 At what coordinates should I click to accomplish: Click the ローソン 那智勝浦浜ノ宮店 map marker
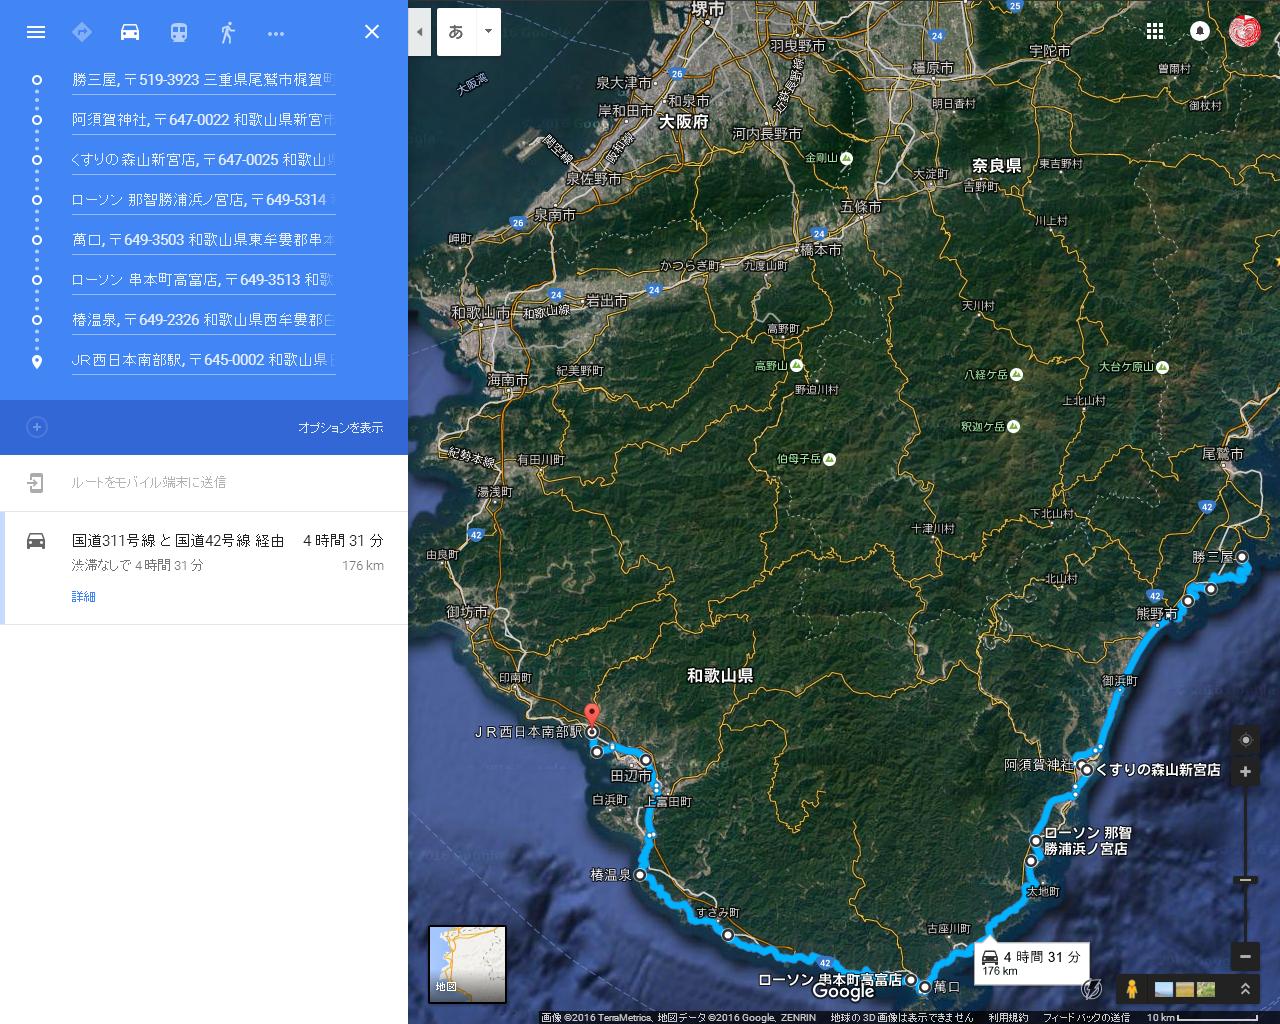[x=1036, y=840]
